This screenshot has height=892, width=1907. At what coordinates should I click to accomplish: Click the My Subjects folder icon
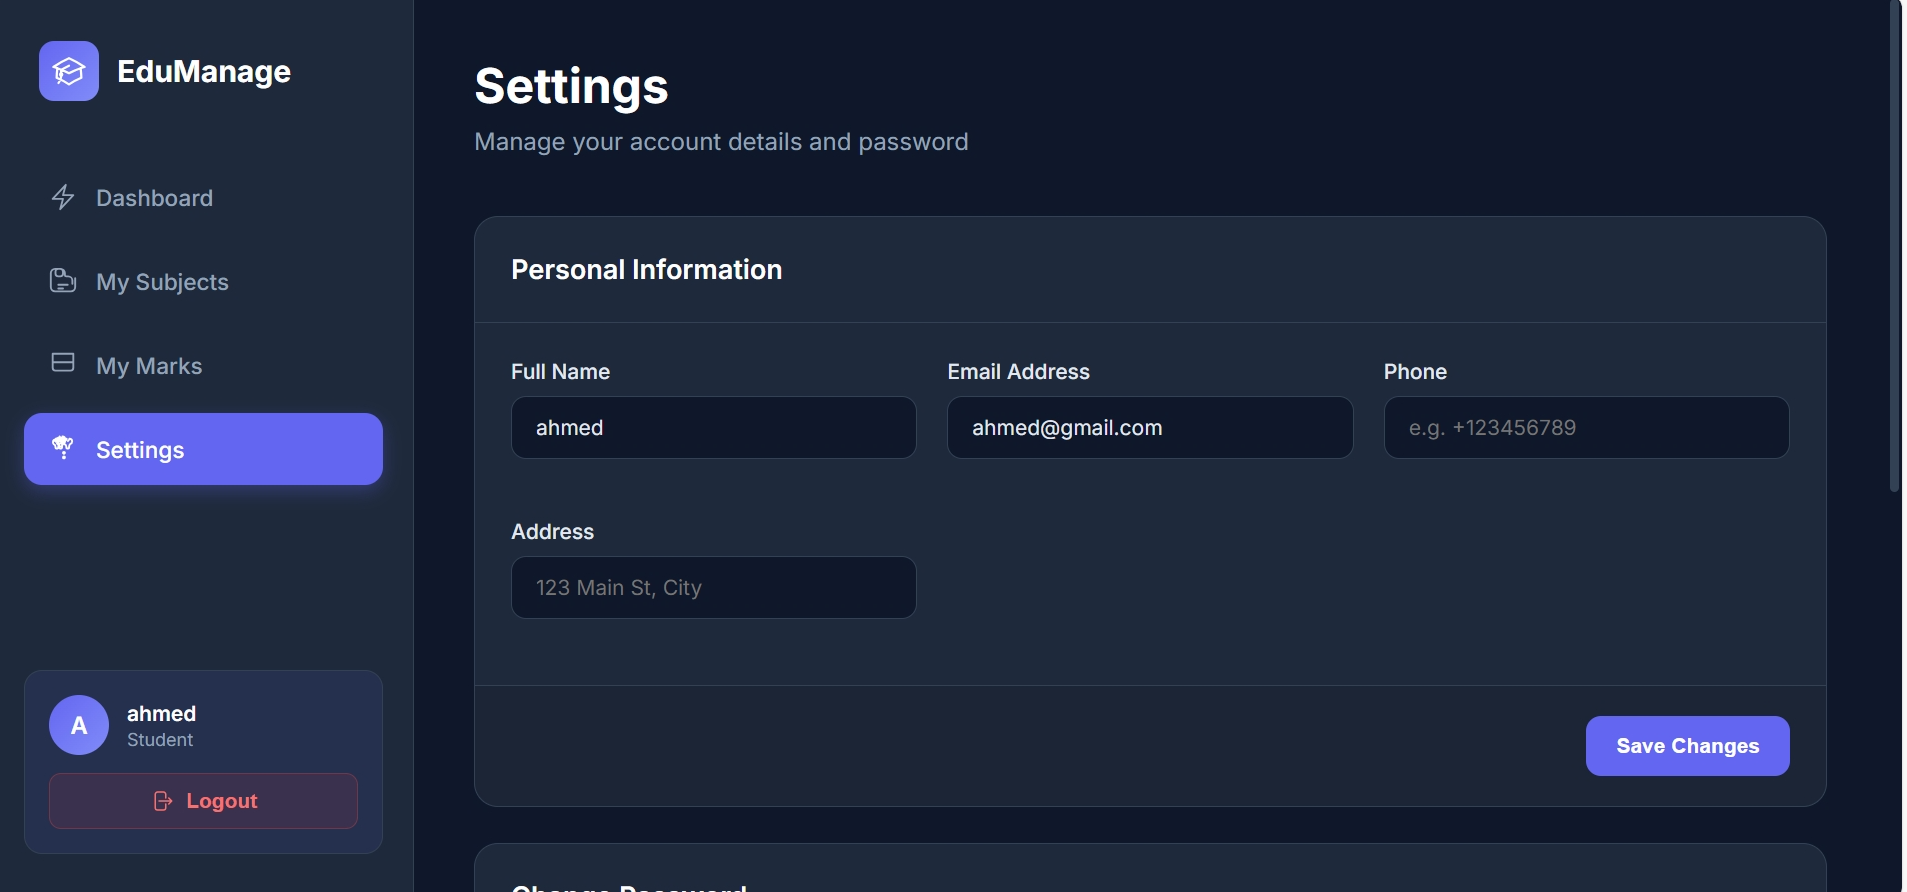click(x=63, y=281)
